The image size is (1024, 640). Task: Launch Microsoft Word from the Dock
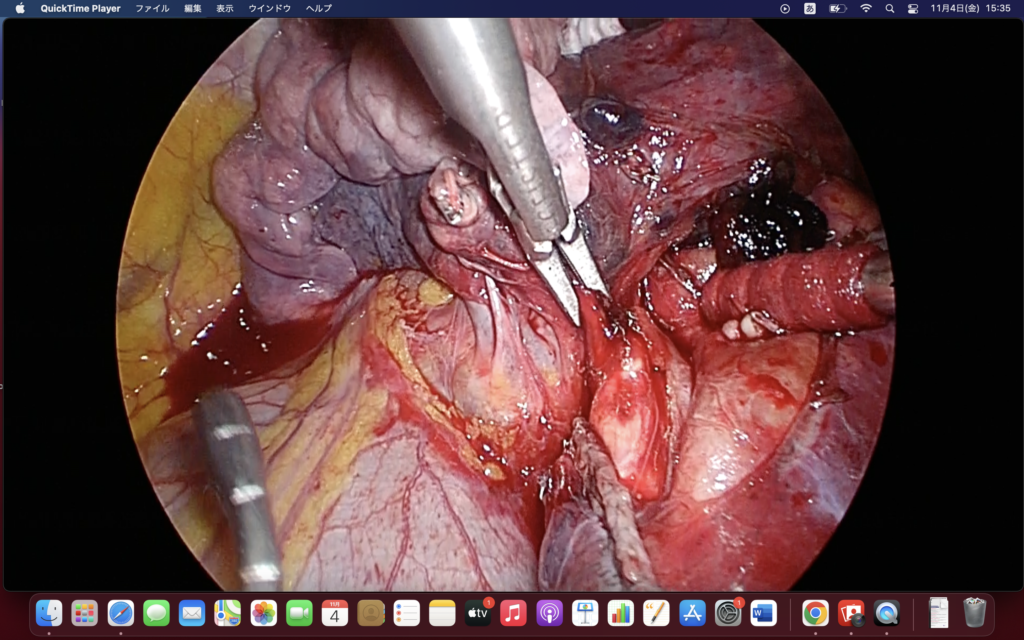(764, 612)
